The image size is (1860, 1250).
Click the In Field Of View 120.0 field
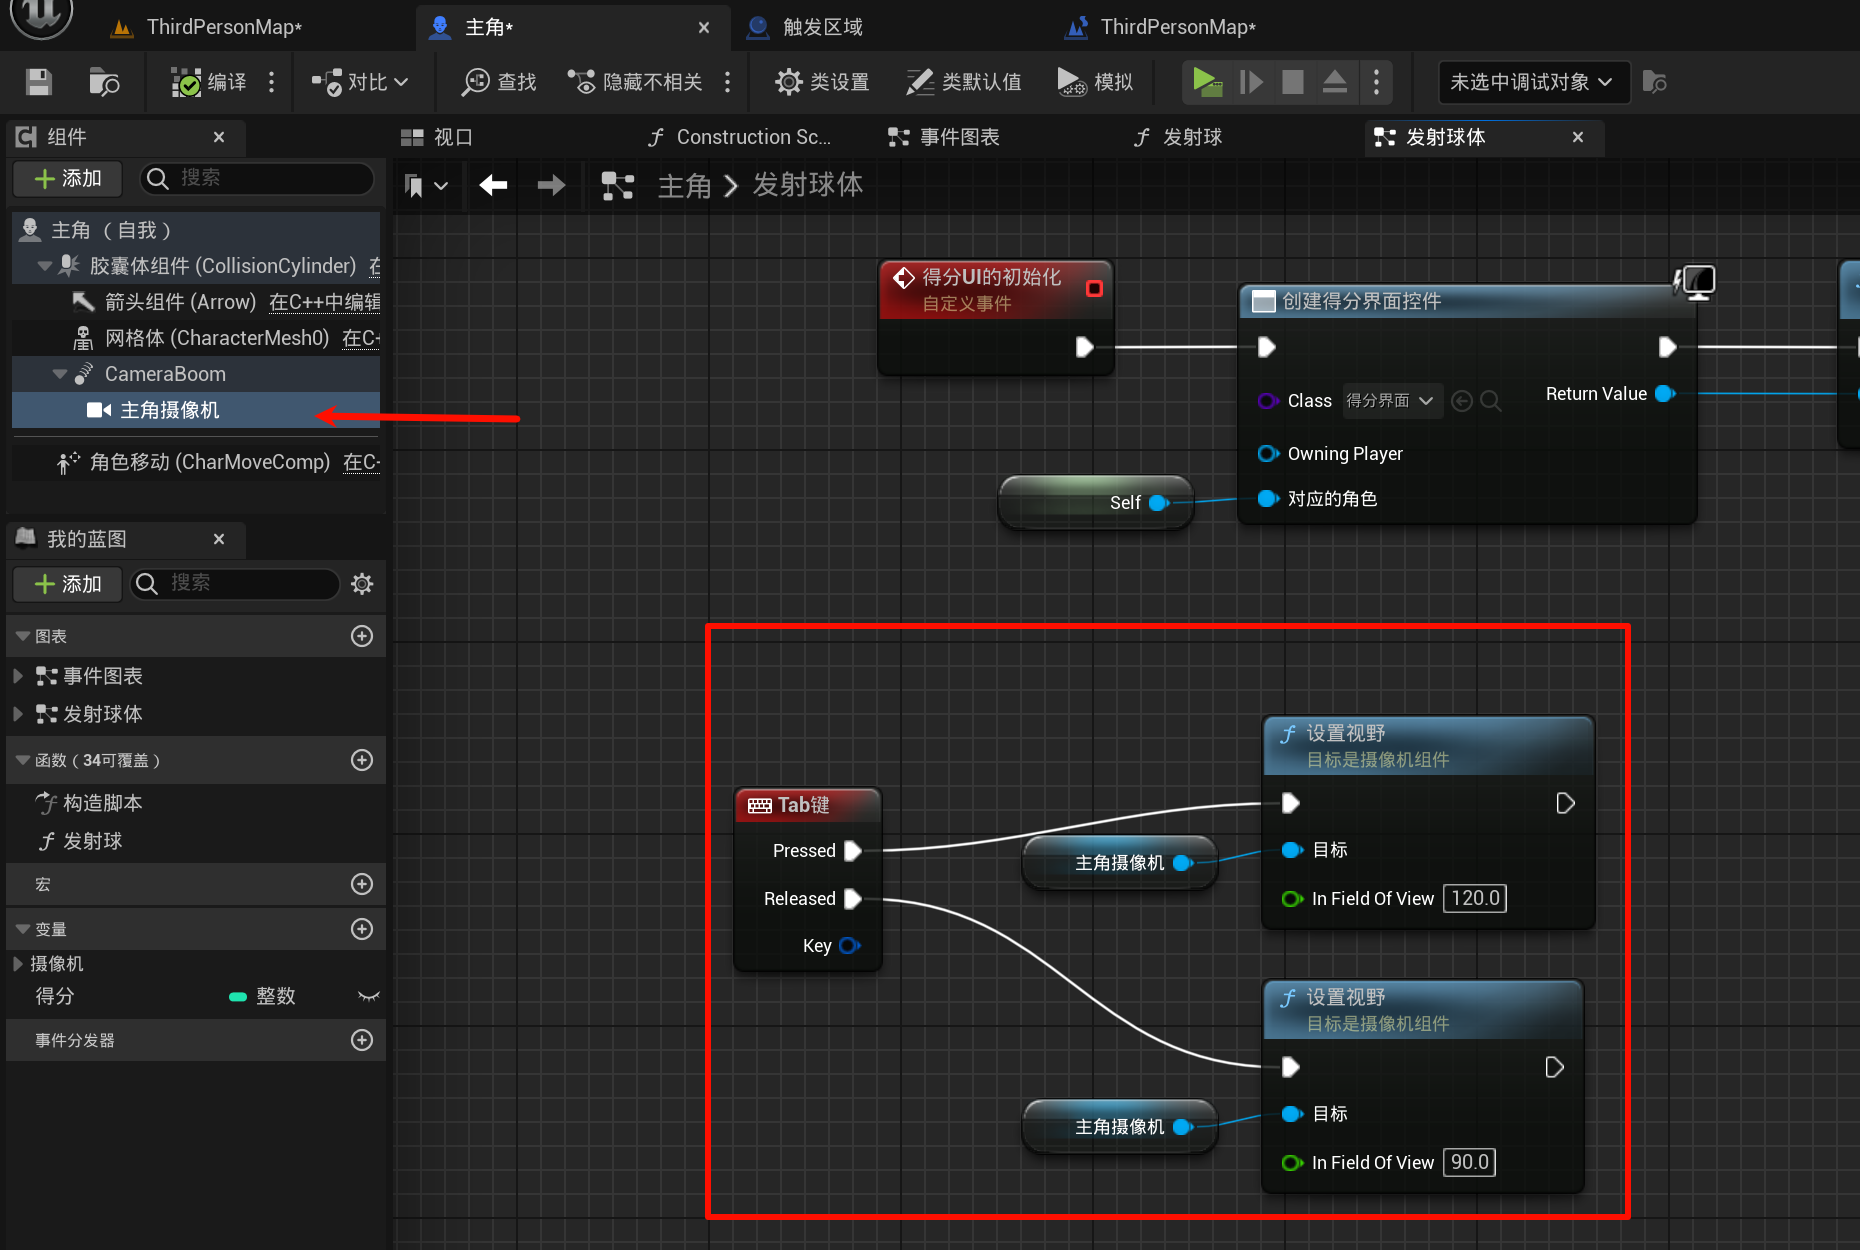1474,898
